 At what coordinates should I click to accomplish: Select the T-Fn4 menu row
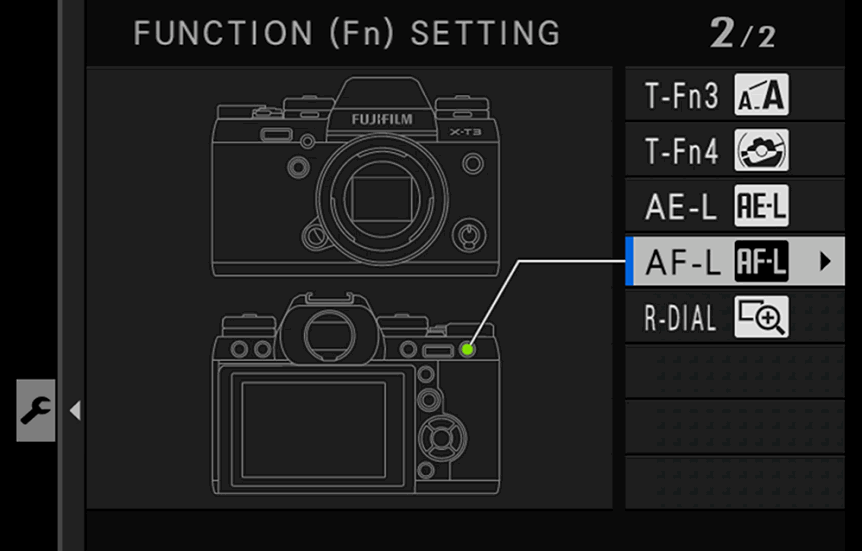click(735, 150)
